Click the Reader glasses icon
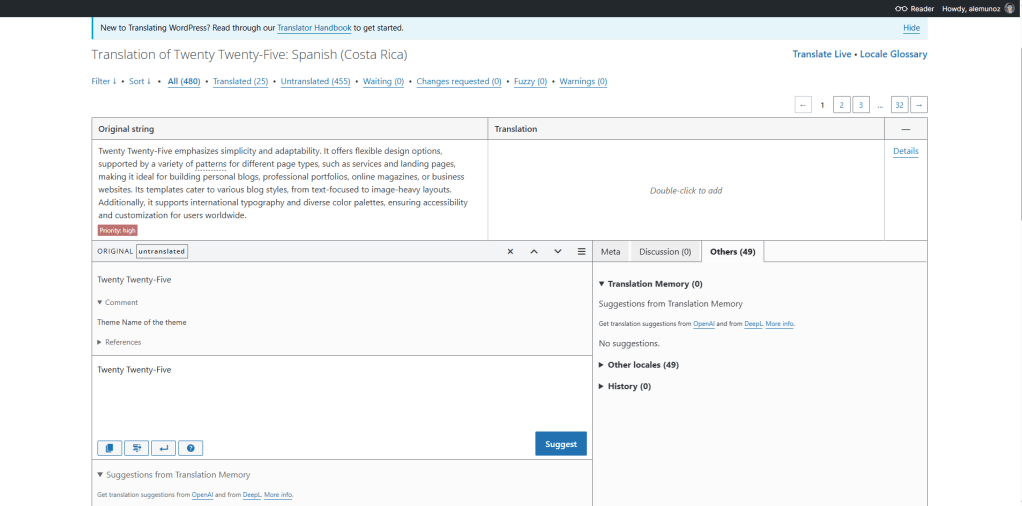Screen dimensions: 1022x506 coord(901,8)
